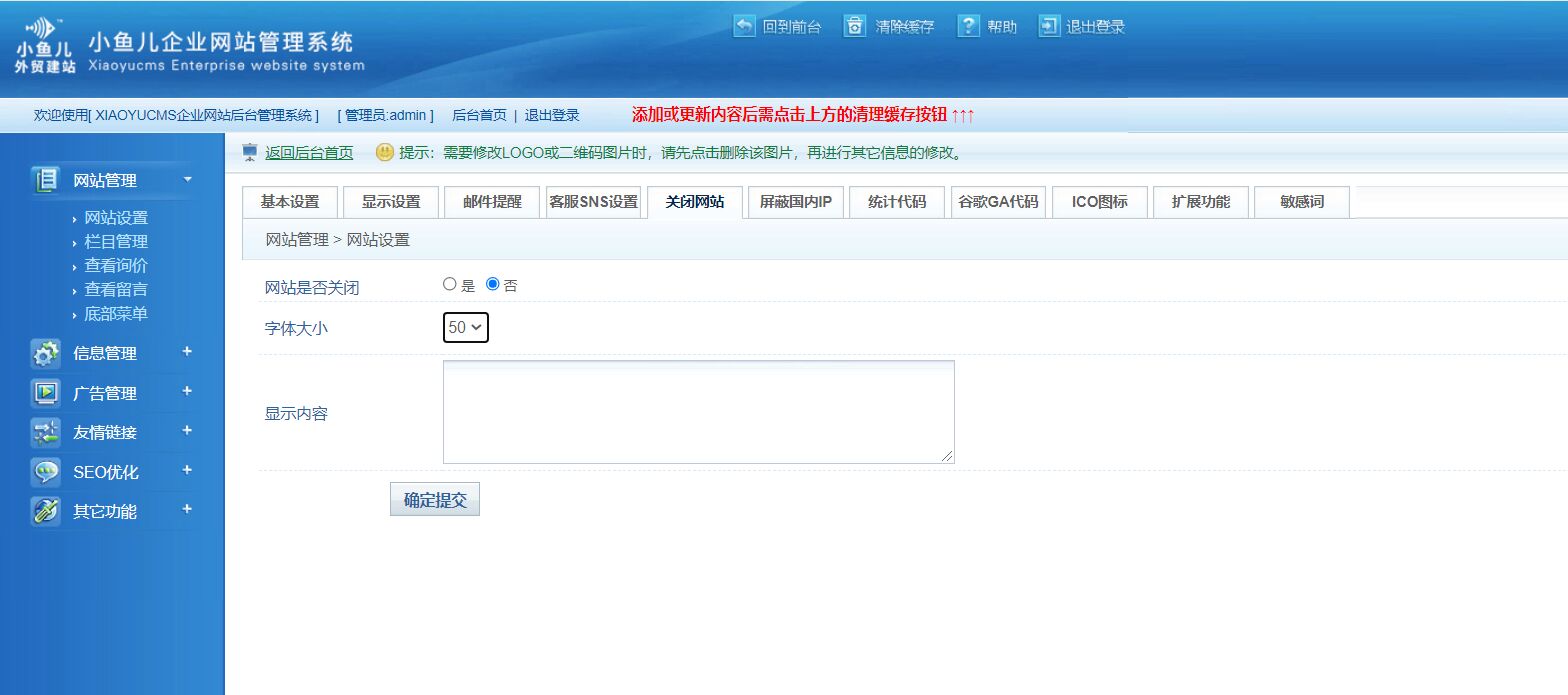This screenshot has height=695, width=1568.
Task: Click the clear cache (清除缓存) icon
Action: click(x=854, y=26)
